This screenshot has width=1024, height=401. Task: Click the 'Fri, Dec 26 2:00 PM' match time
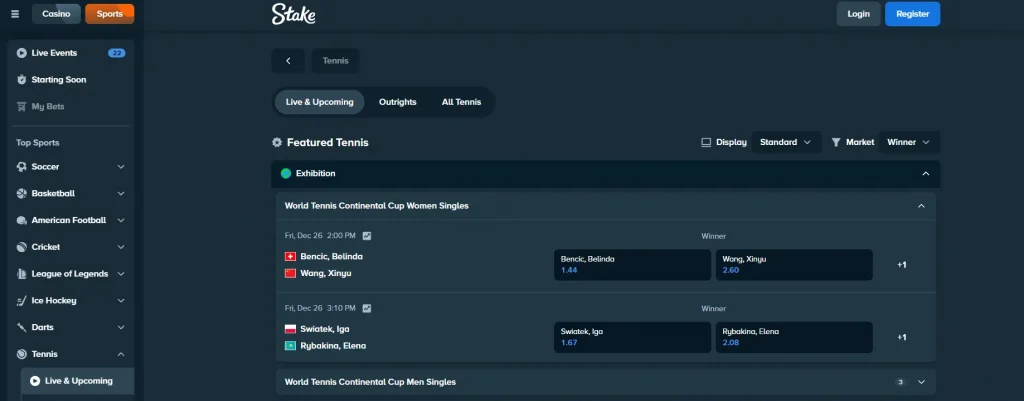coord(320,236)
